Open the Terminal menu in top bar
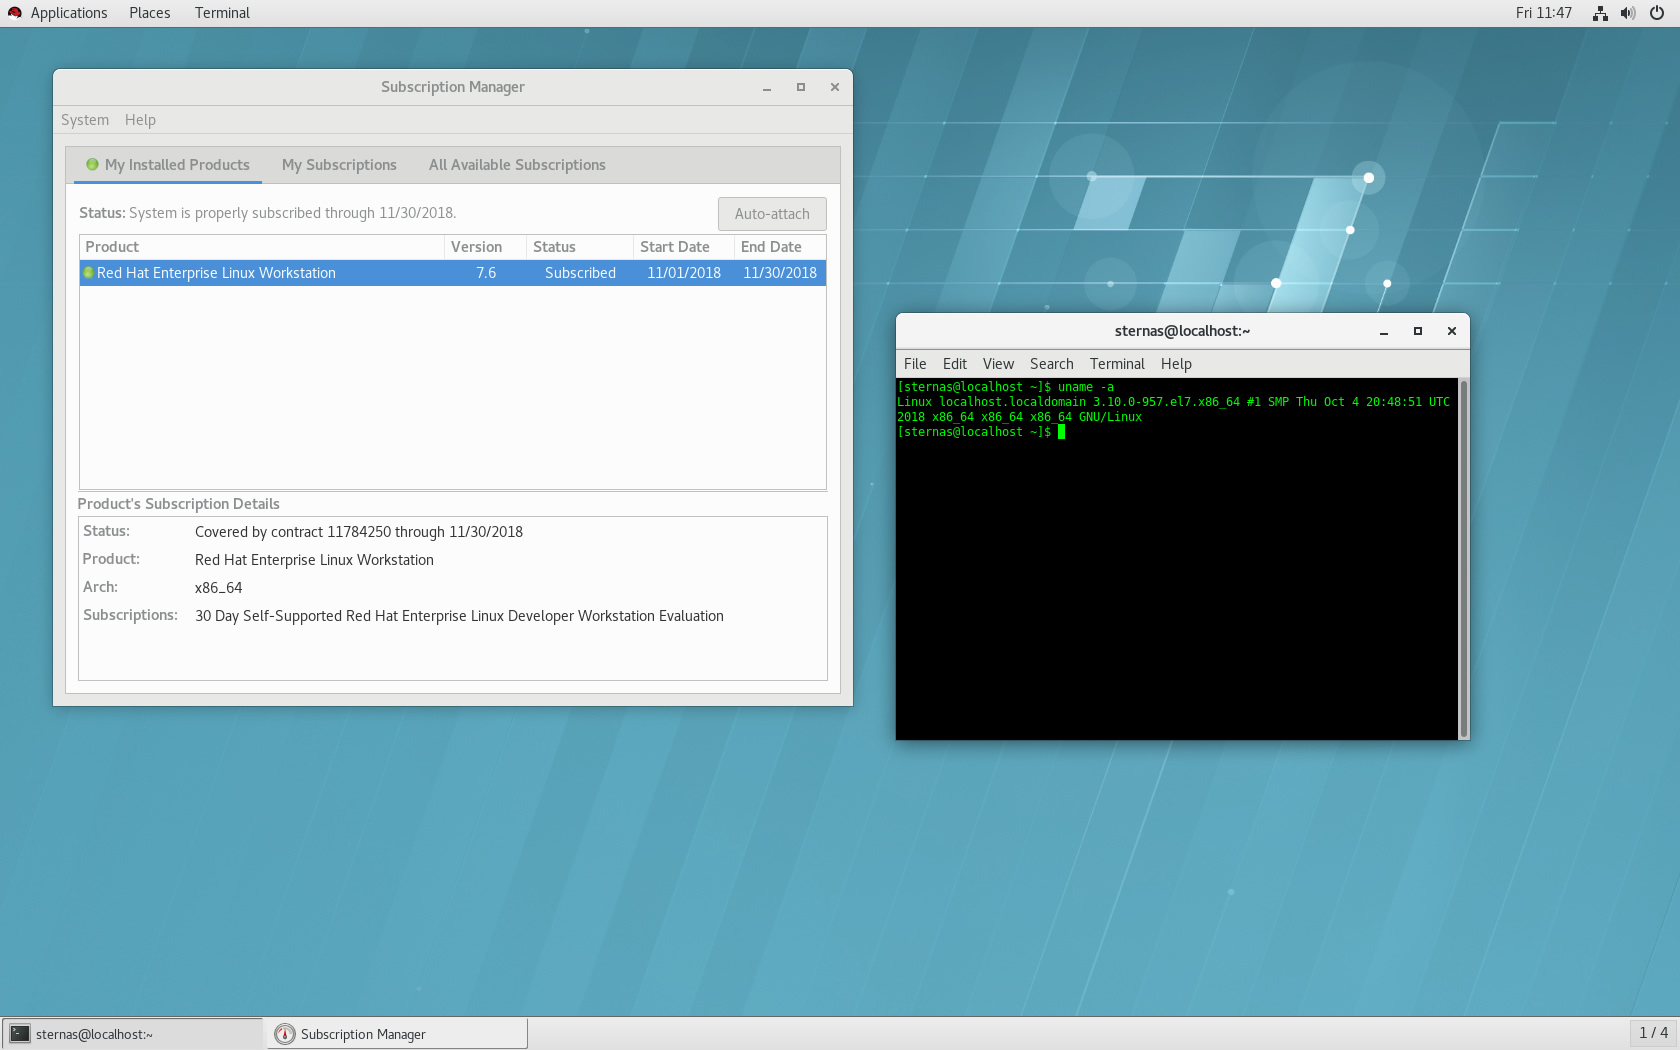 (222, 13)
